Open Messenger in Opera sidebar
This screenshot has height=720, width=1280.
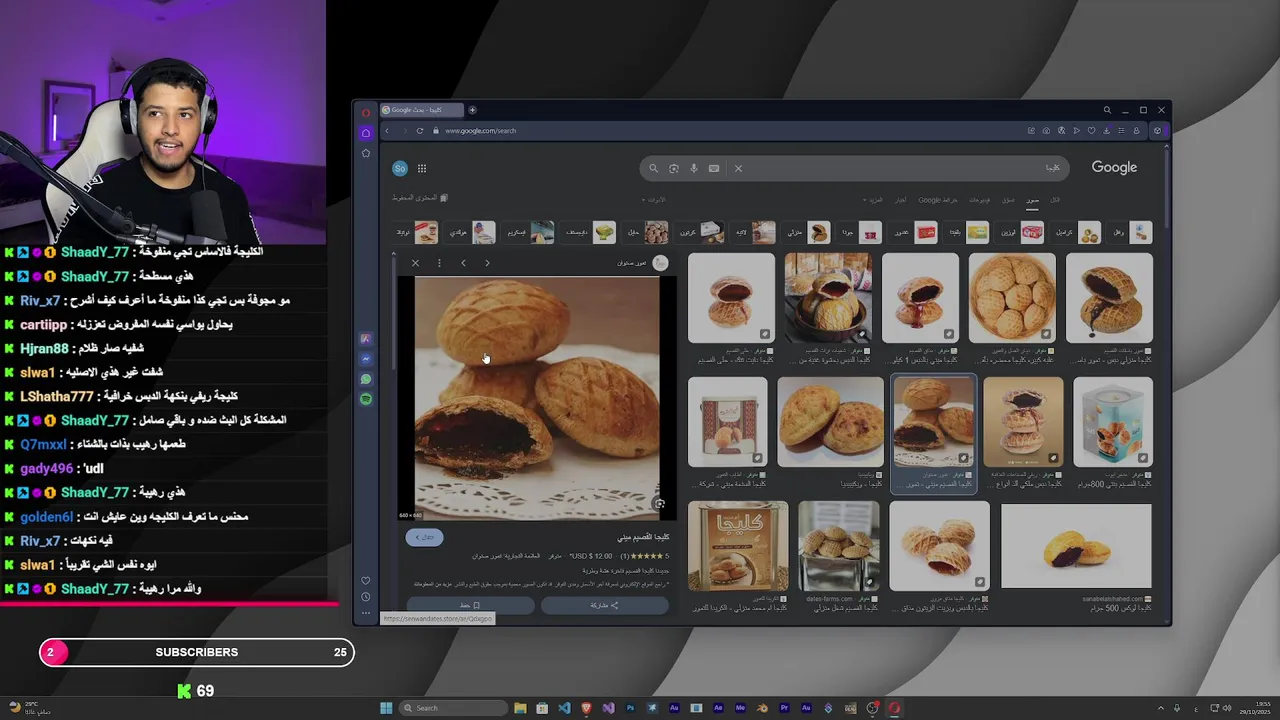366,359
